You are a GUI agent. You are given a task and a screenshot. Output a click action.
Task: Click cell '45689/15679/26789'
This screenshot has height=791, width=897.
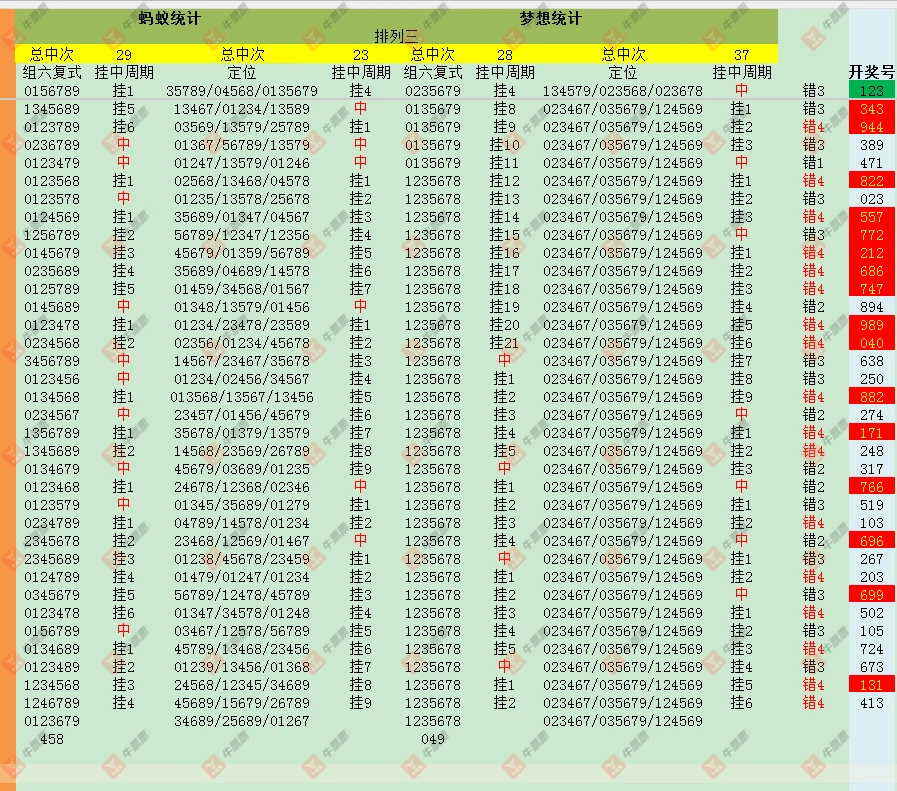click(241, 703)
